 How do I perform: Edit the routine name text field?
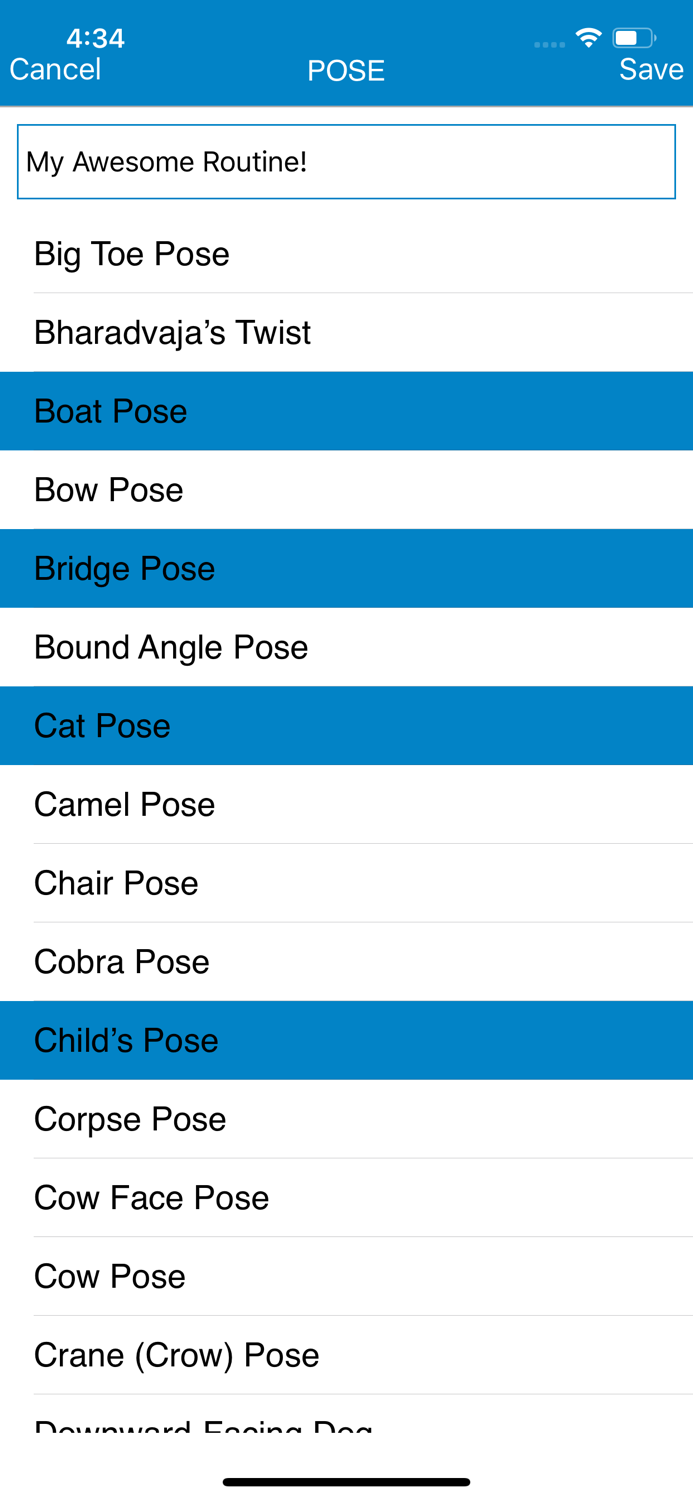click(x=346, y=160)
